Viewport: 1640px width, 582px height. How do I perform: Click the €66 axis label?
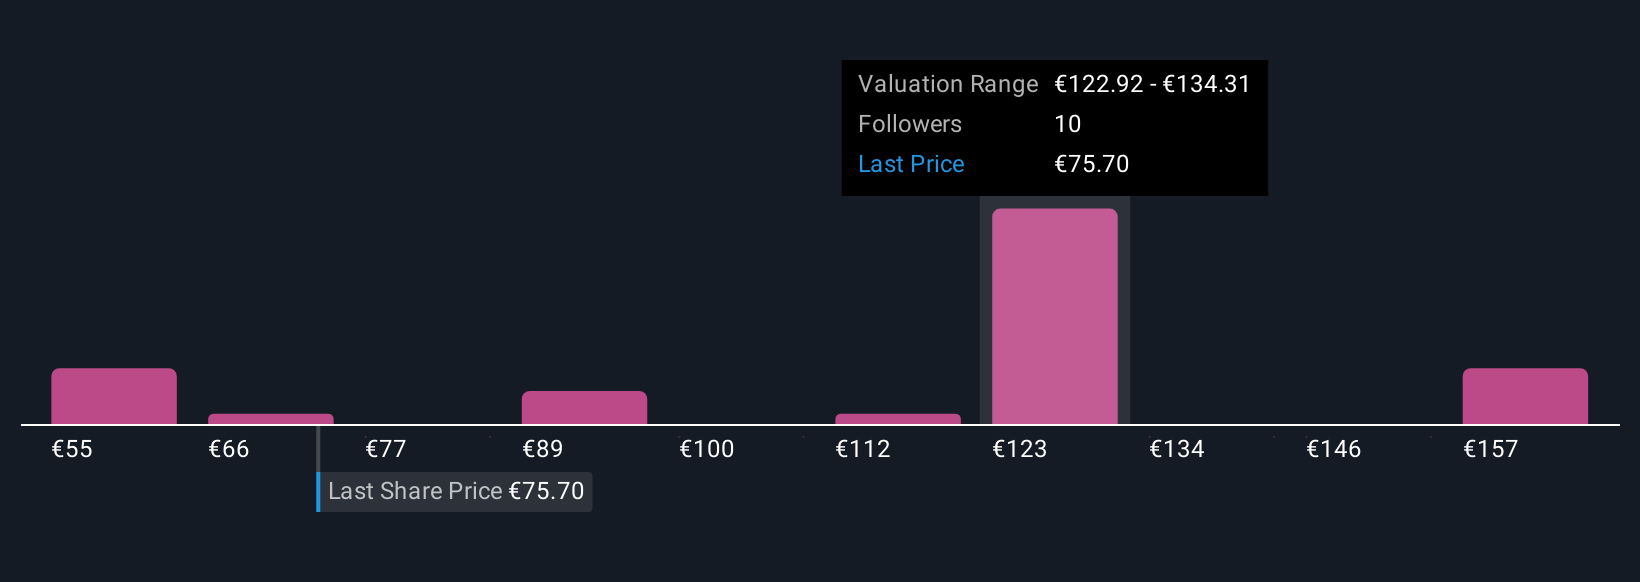pyautogui.click(x=229, y=449)
